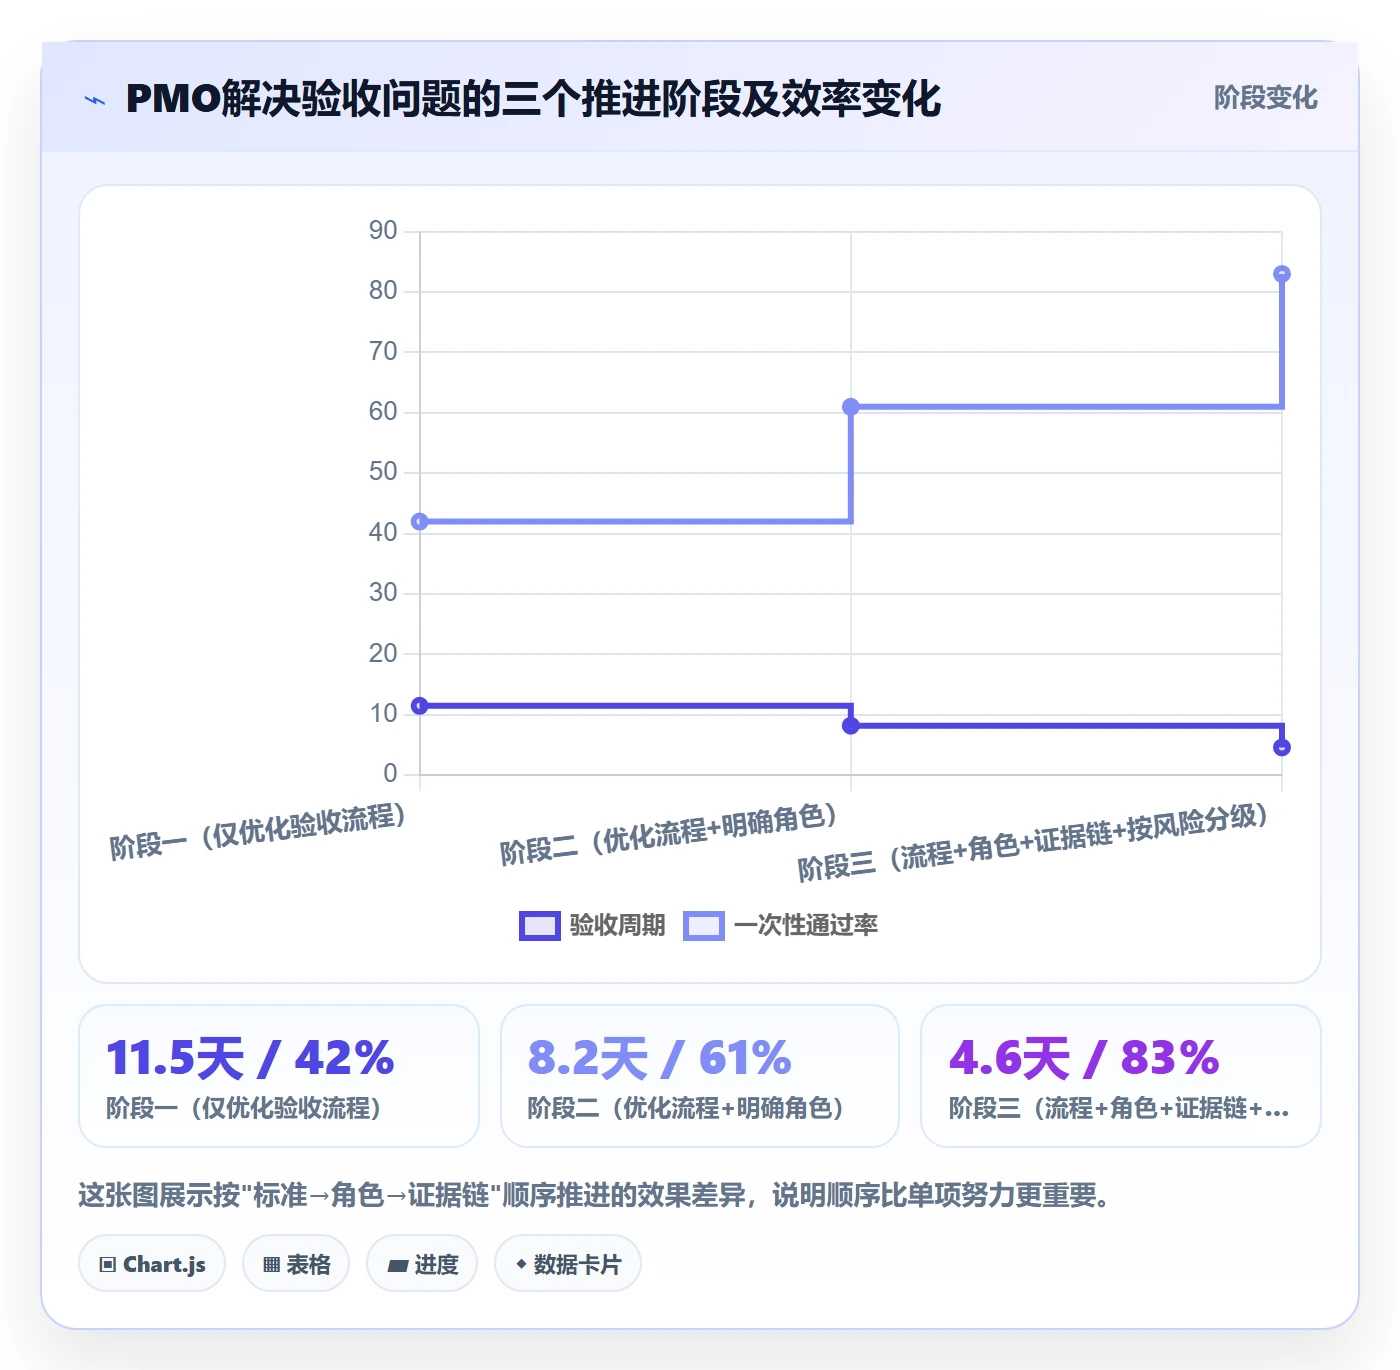Click the 验收周期 data point at 8.2
This screenshot has width=1400, height=1370.
click(851, 726)
